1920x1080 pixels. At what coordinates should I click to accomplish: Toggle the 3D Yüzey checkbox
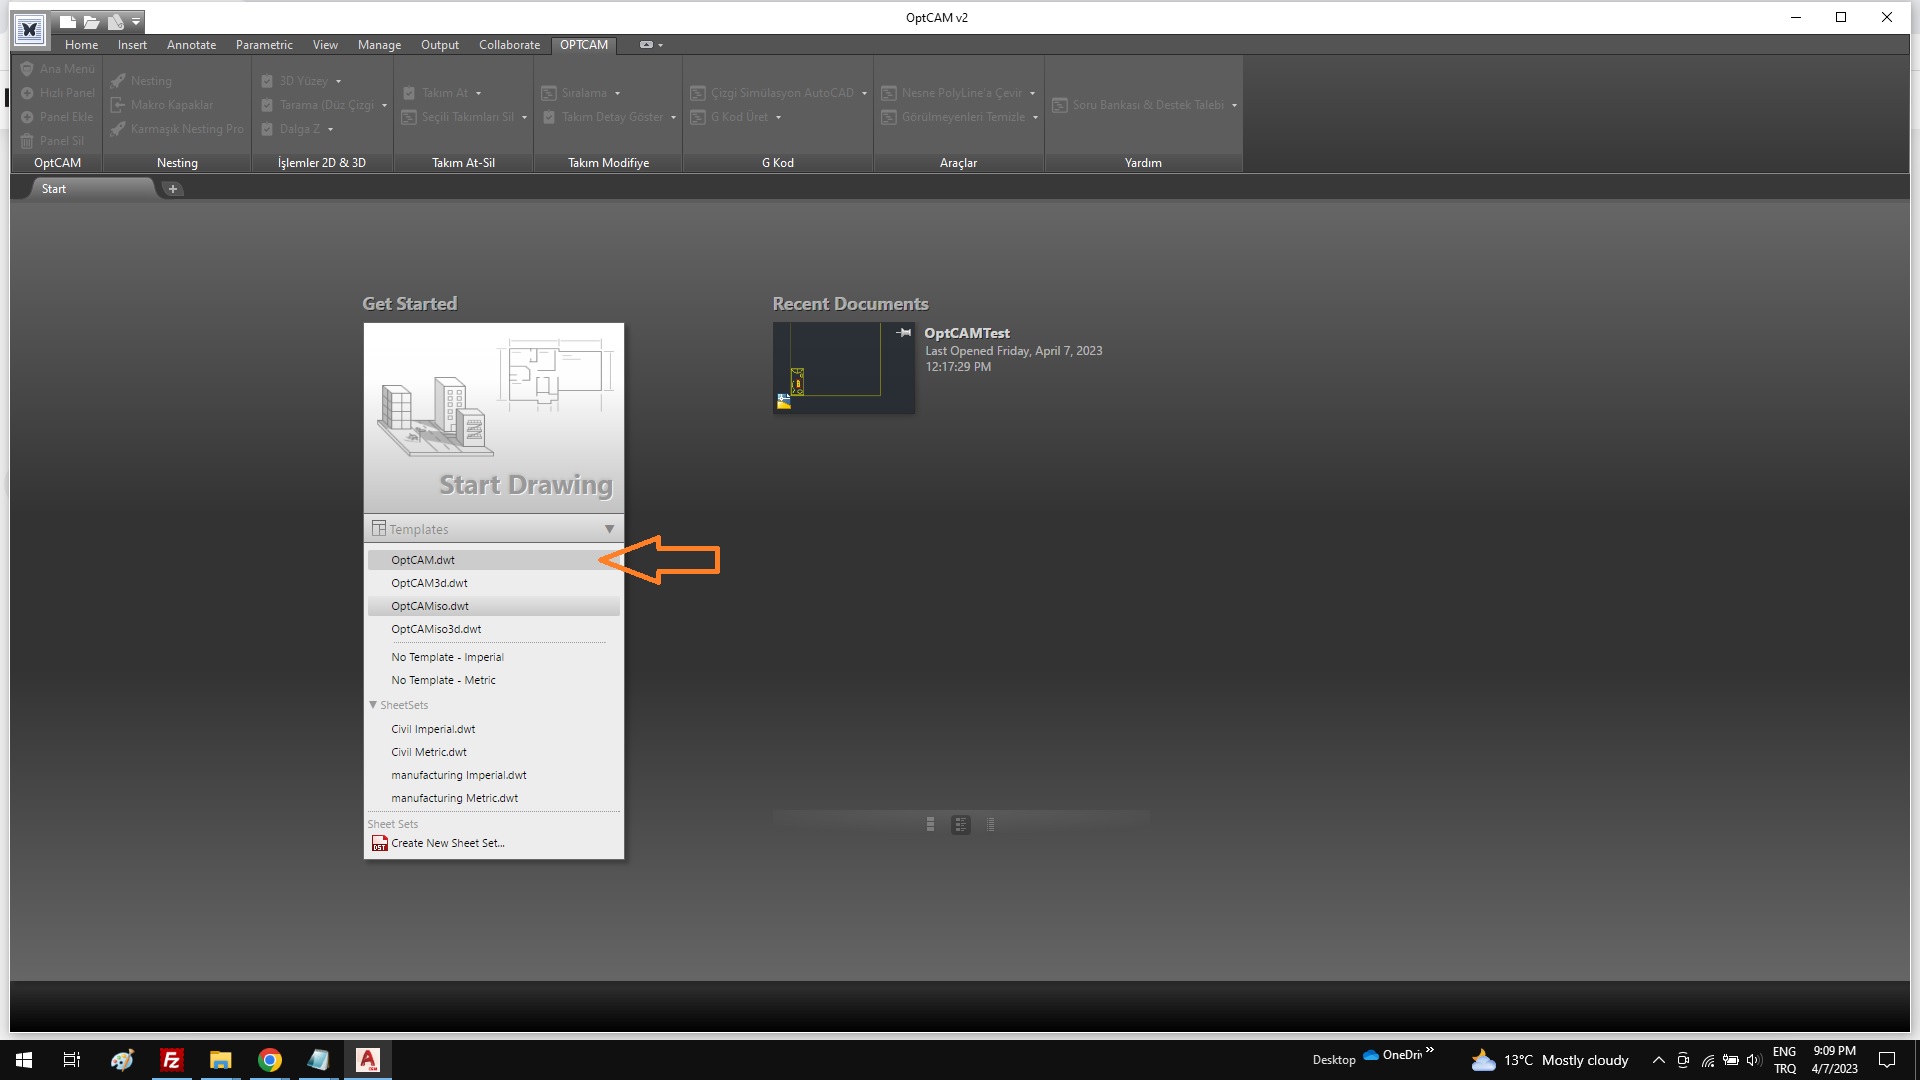[x=267, y=81]
